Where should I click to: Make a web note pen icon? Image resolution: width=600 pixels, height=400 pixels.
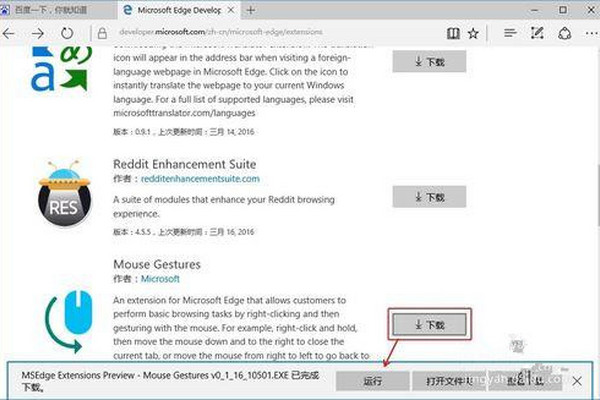[x=537, y=33]
